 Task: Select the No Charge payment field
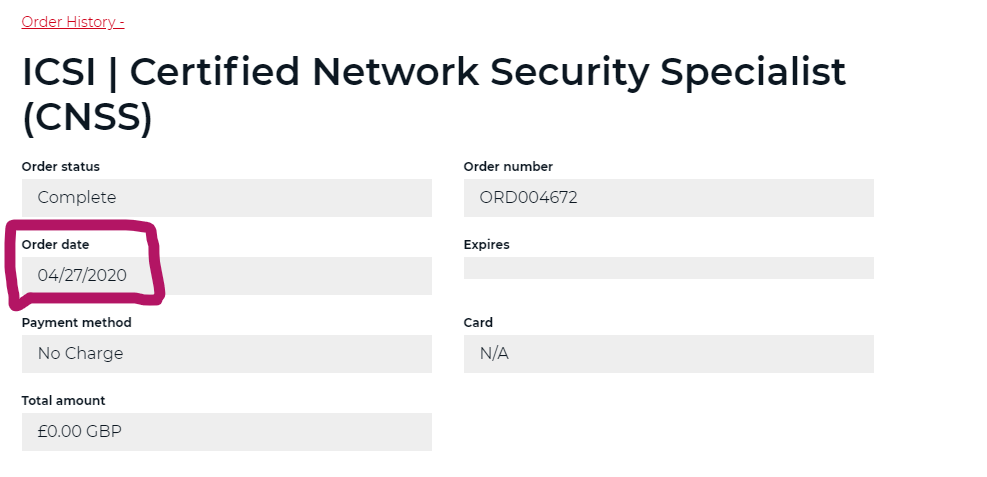(226, 354)
